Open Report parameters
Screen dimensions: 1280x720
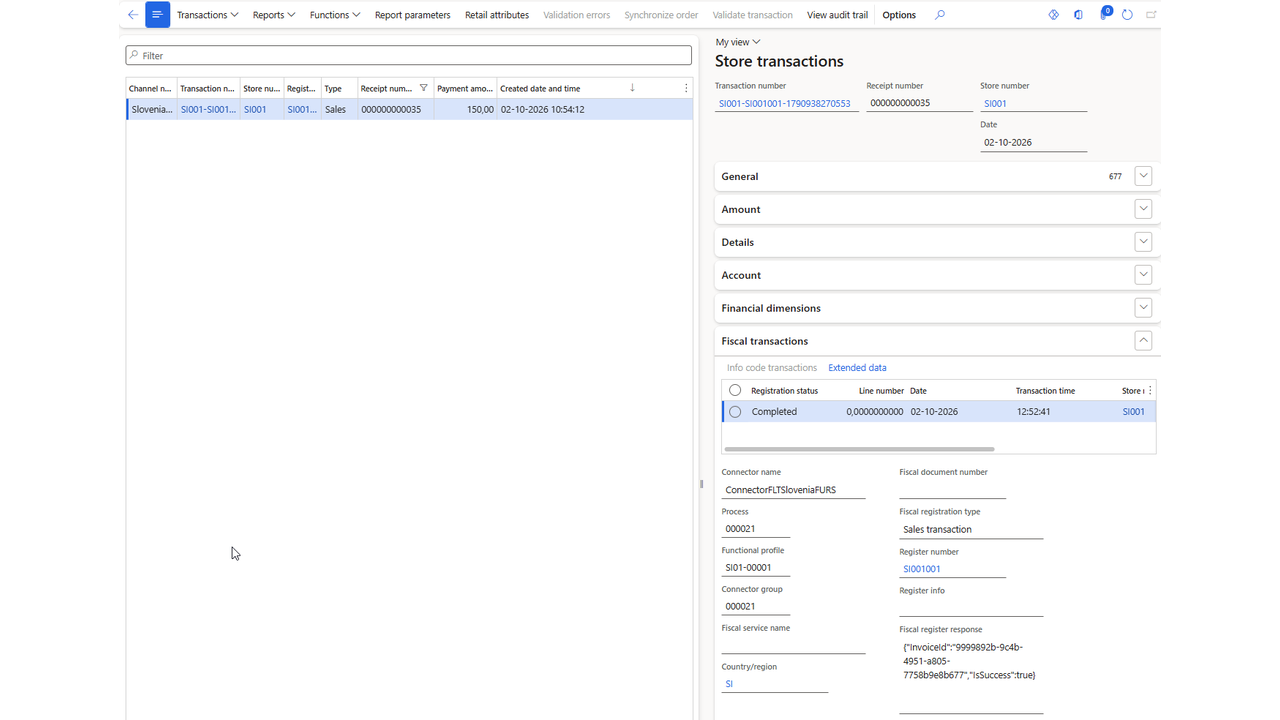pyautogui.click(x=412, y=15)
